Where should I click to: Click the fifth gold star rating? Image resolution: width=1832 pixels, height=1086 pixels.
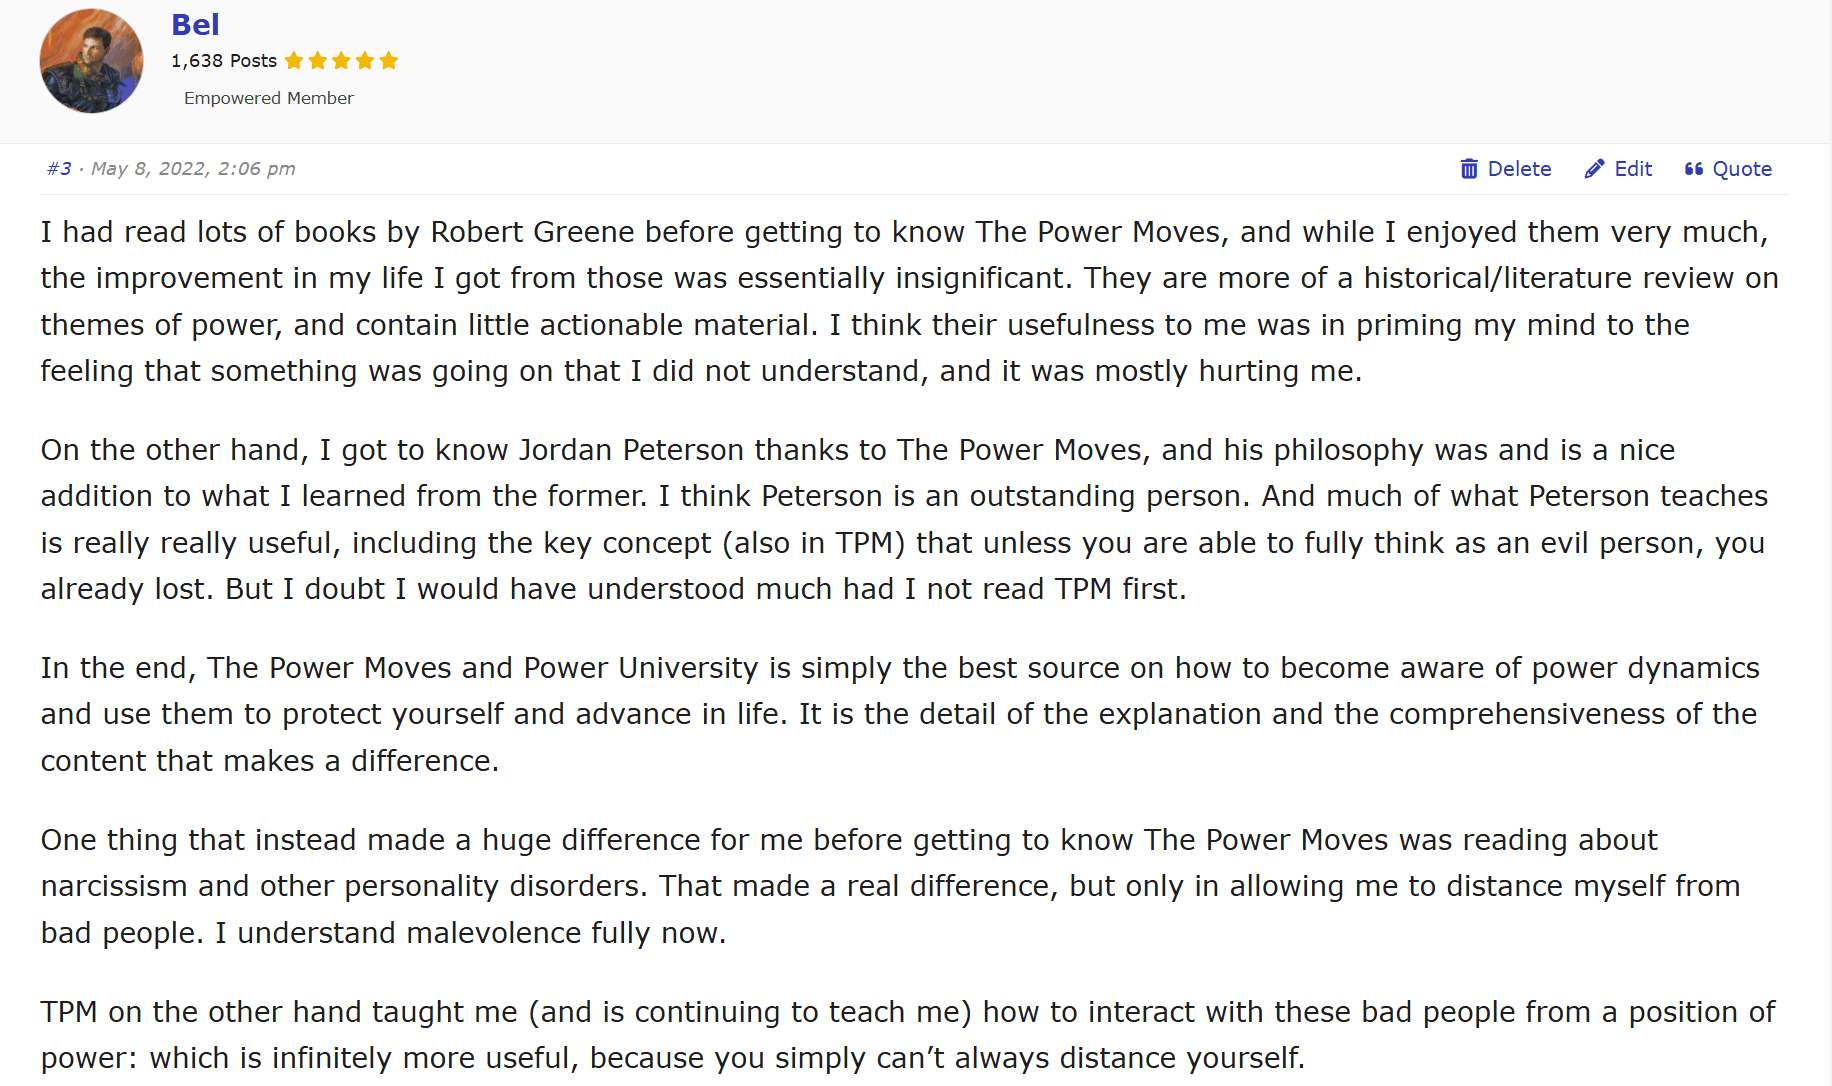389,61
